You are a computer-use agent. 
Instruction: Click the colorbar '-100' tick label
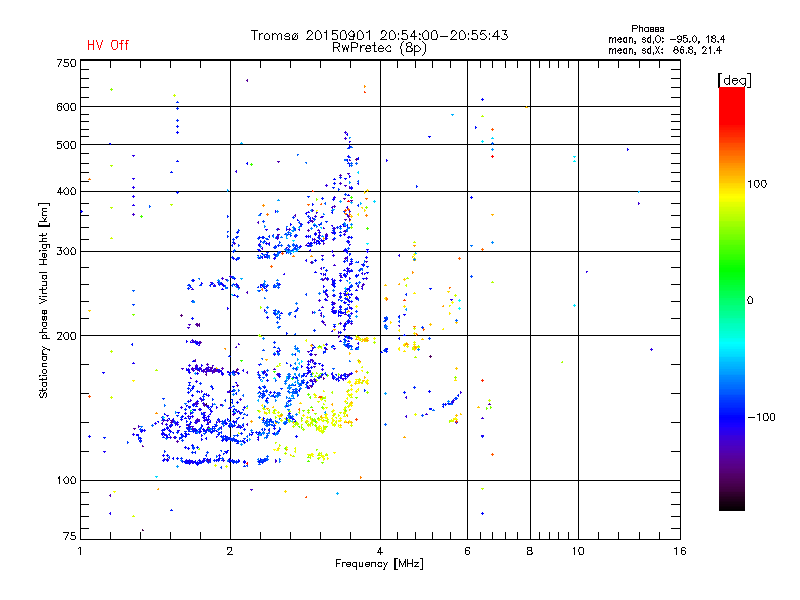point(761,417)
